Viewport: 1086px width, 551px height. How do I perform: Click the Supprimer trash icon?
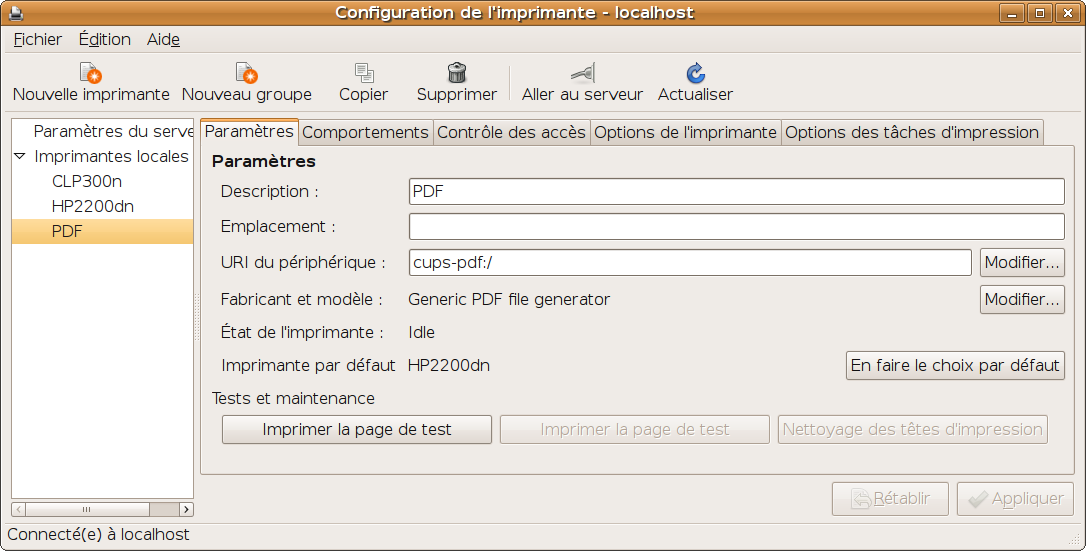pyautogui.click(x=456, y=73)
